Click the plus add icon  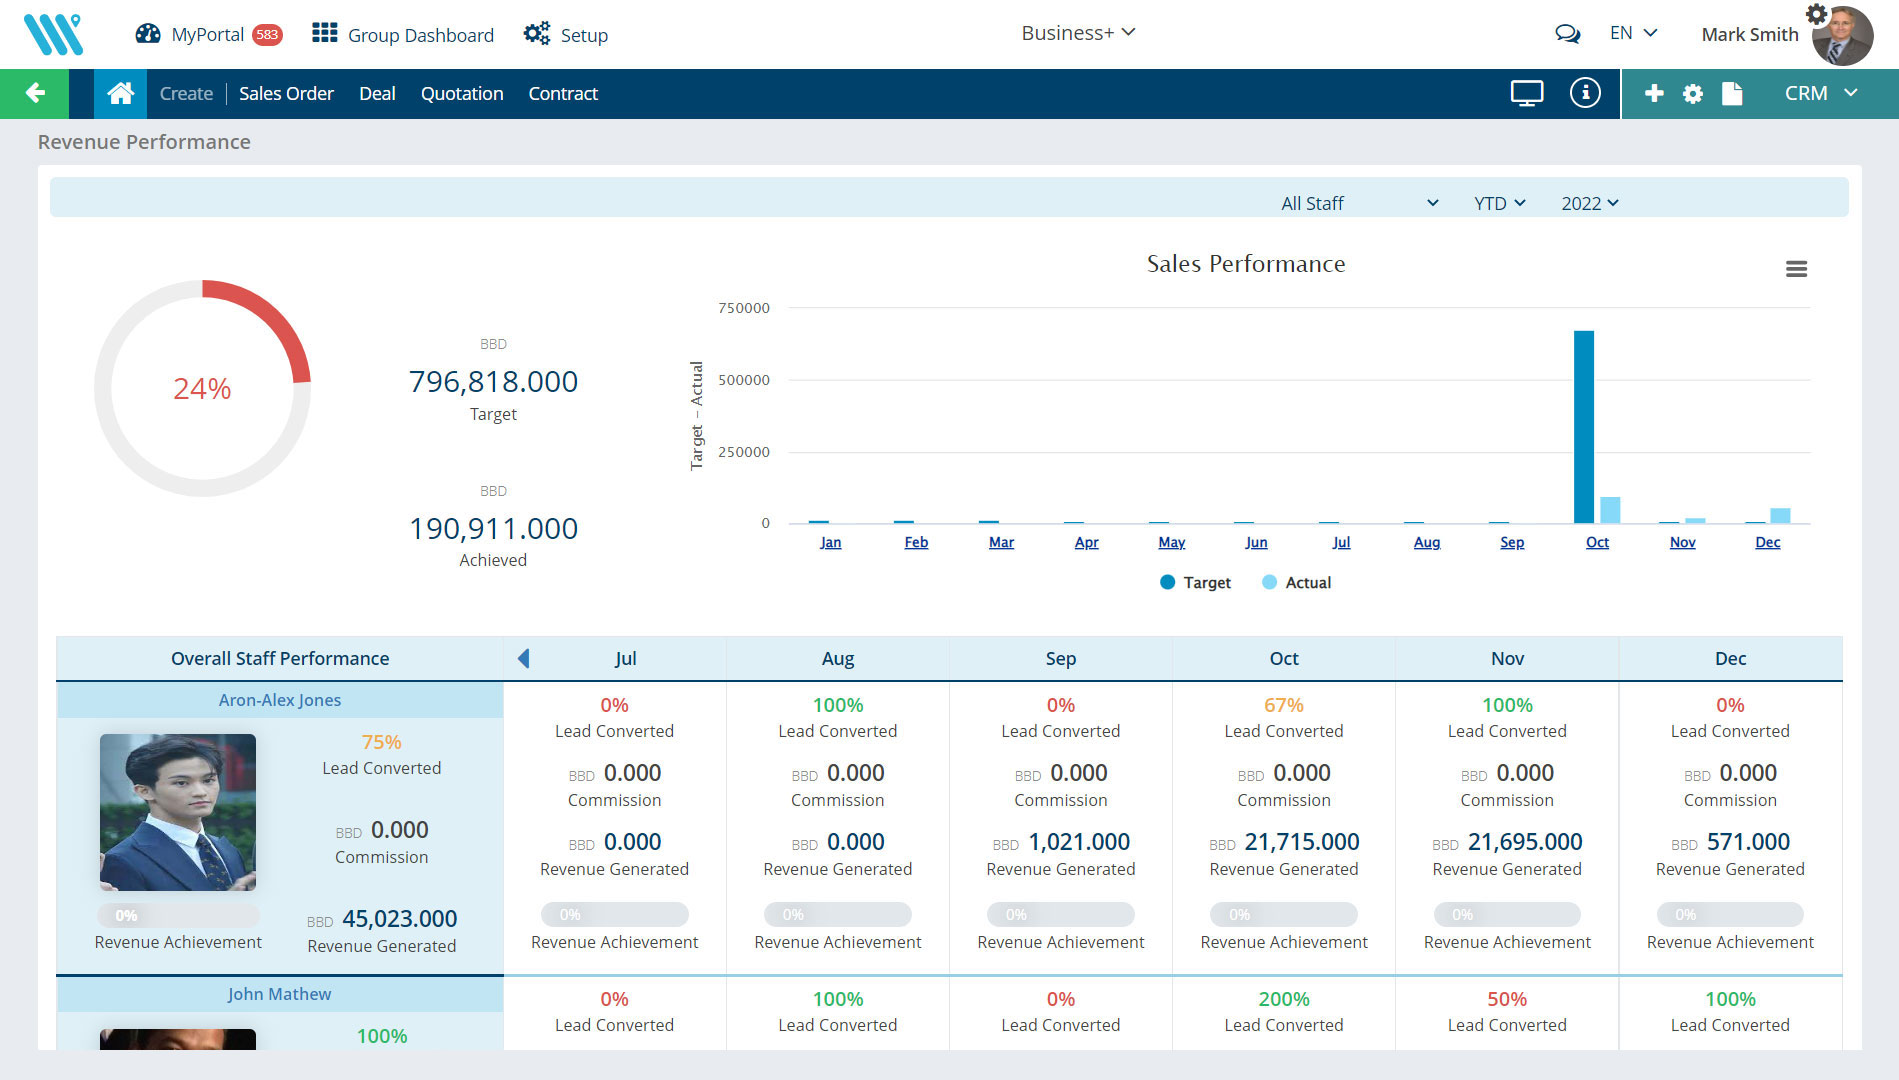[1654, 93]
